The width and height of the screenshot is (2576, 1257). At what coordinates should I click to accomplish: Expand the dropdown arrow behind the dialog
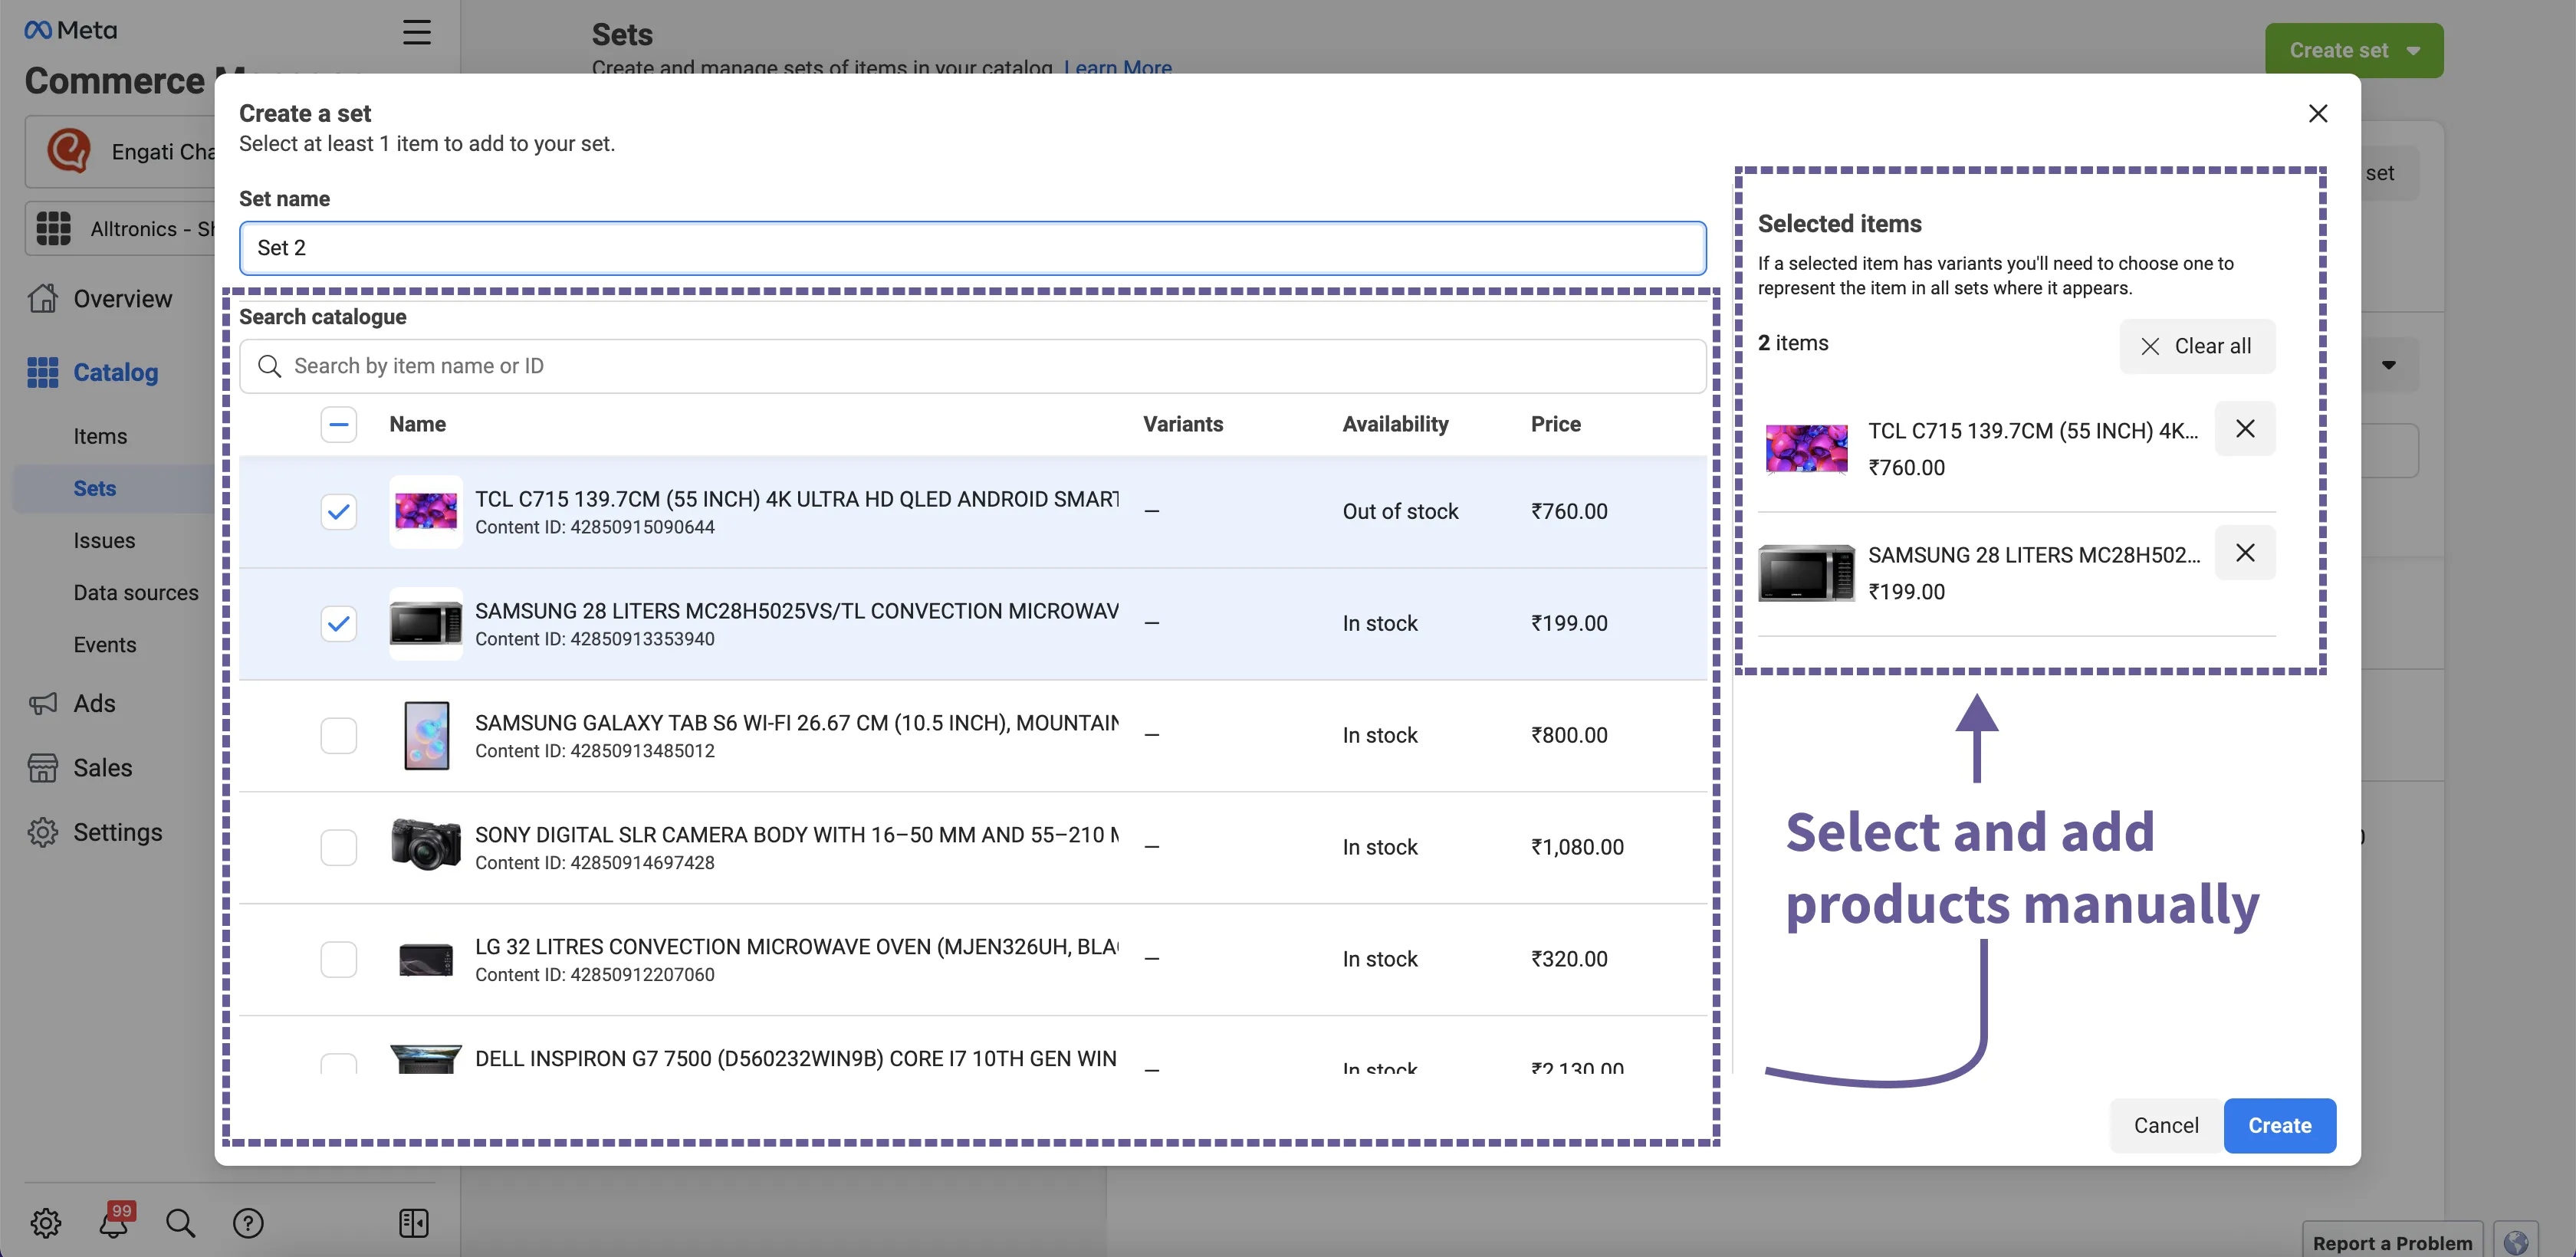(x=2389, y=365)
